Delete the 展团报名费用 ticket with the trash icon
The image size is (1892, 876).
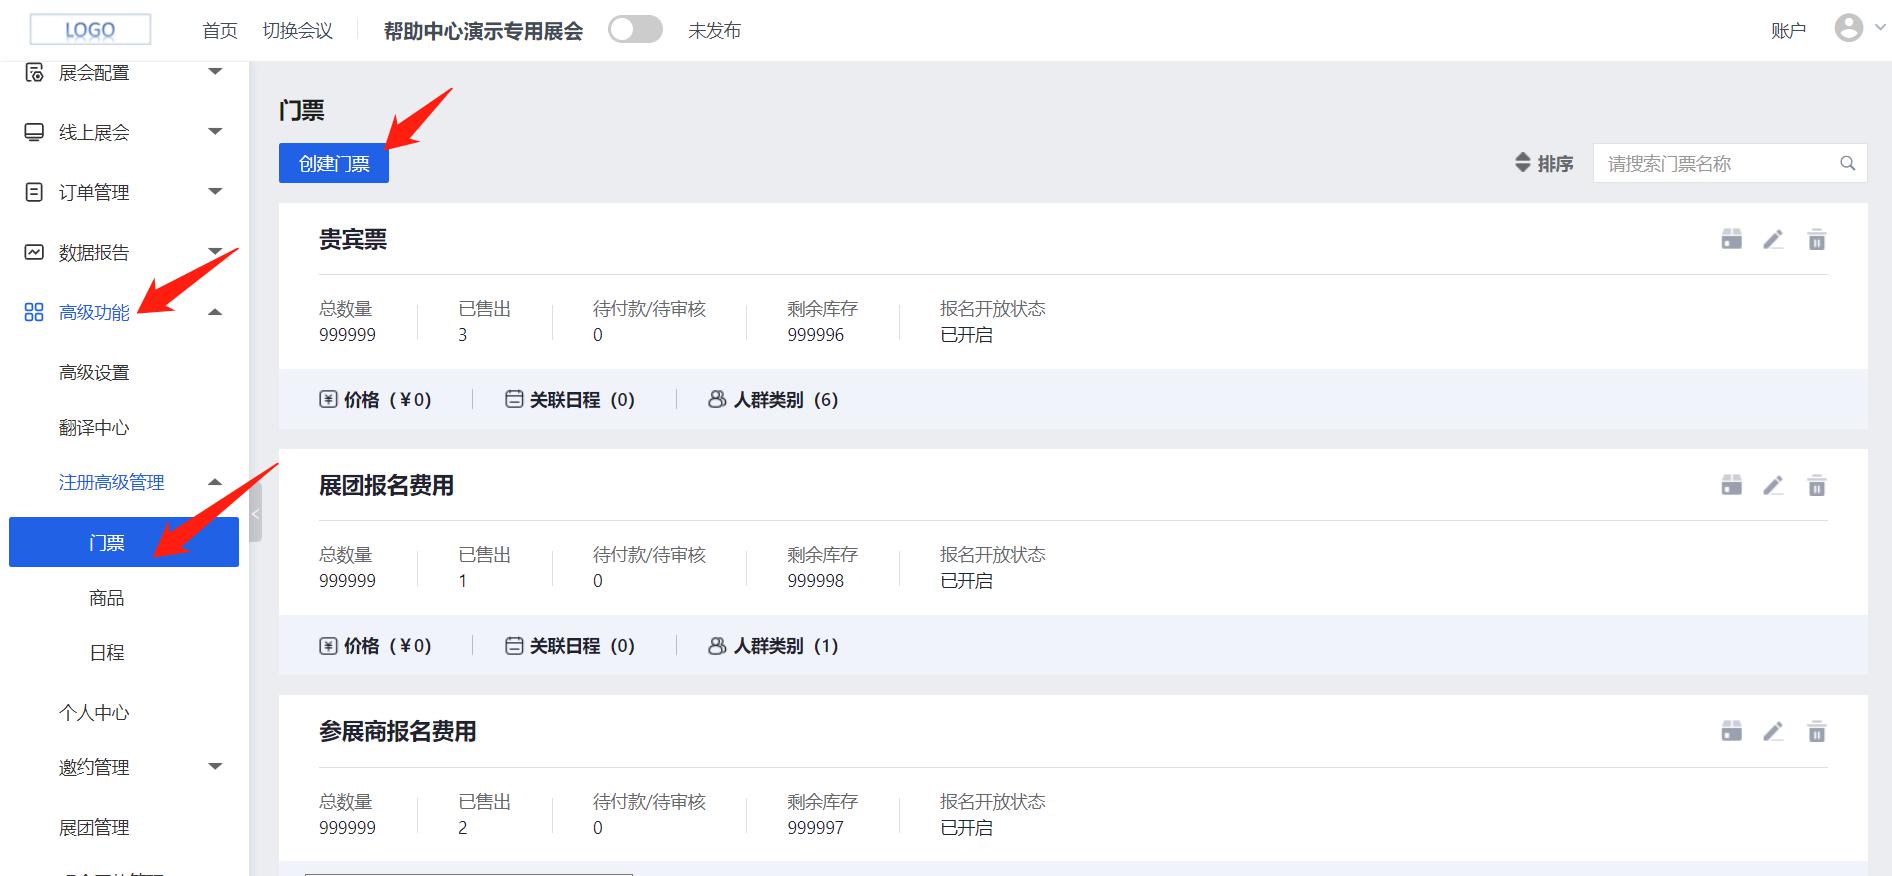pyautogui.click(x=1817, y=486)
